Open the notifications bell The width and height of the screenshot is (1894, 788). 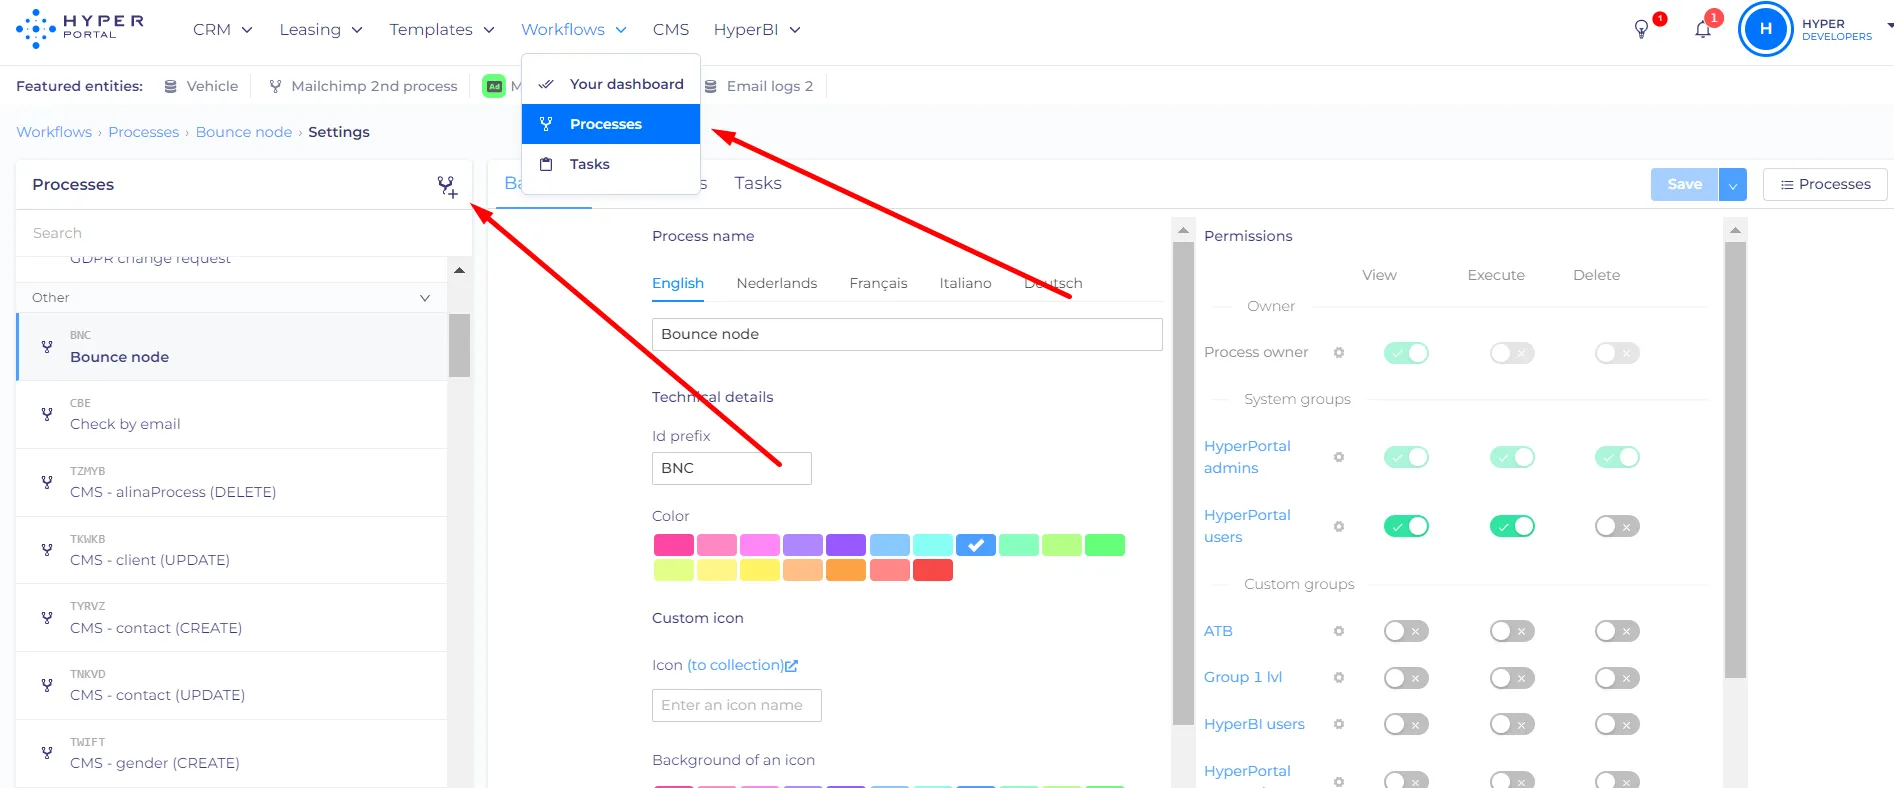[1703, 29]
